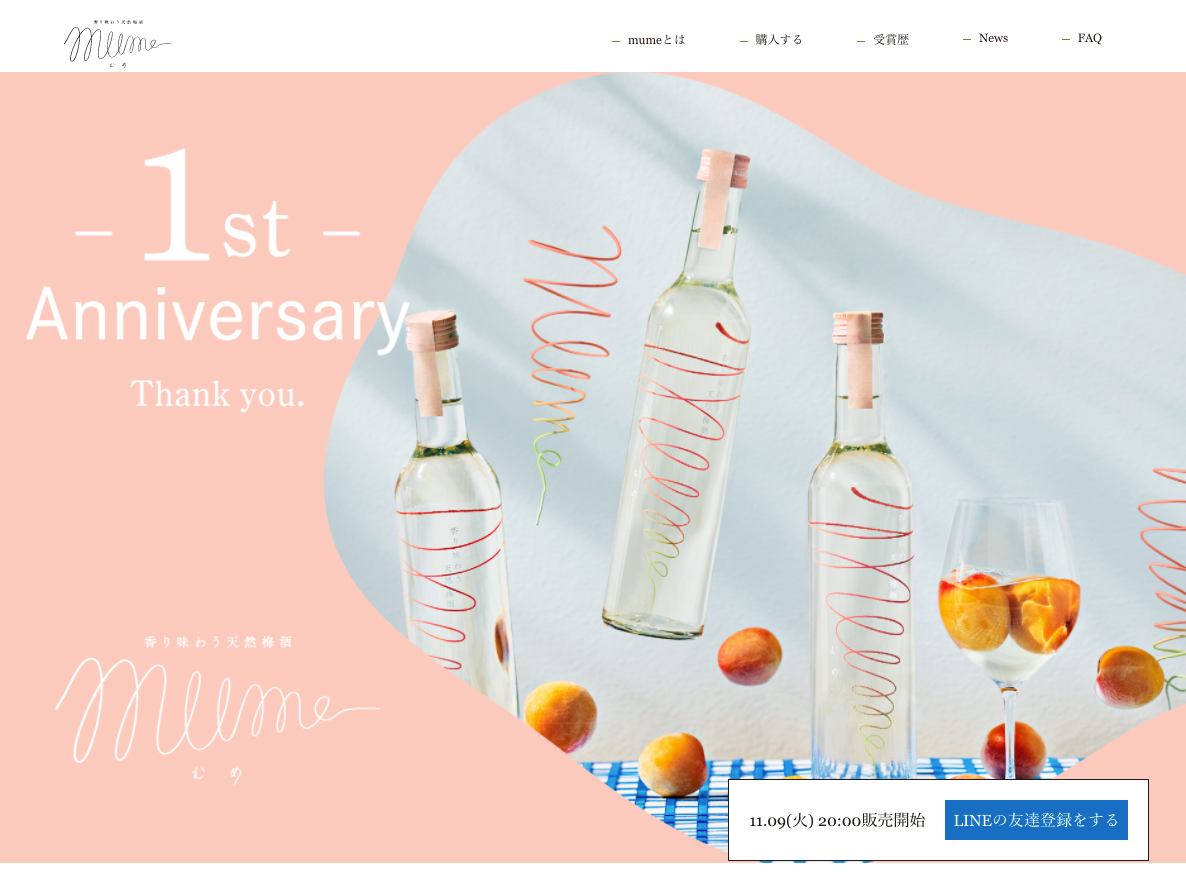Click the 香り味わう天然梅酒 tagline above the hero logo
Image resolution: width=1186 pixels, height=891 pixels.
click(x=218, y=642)
